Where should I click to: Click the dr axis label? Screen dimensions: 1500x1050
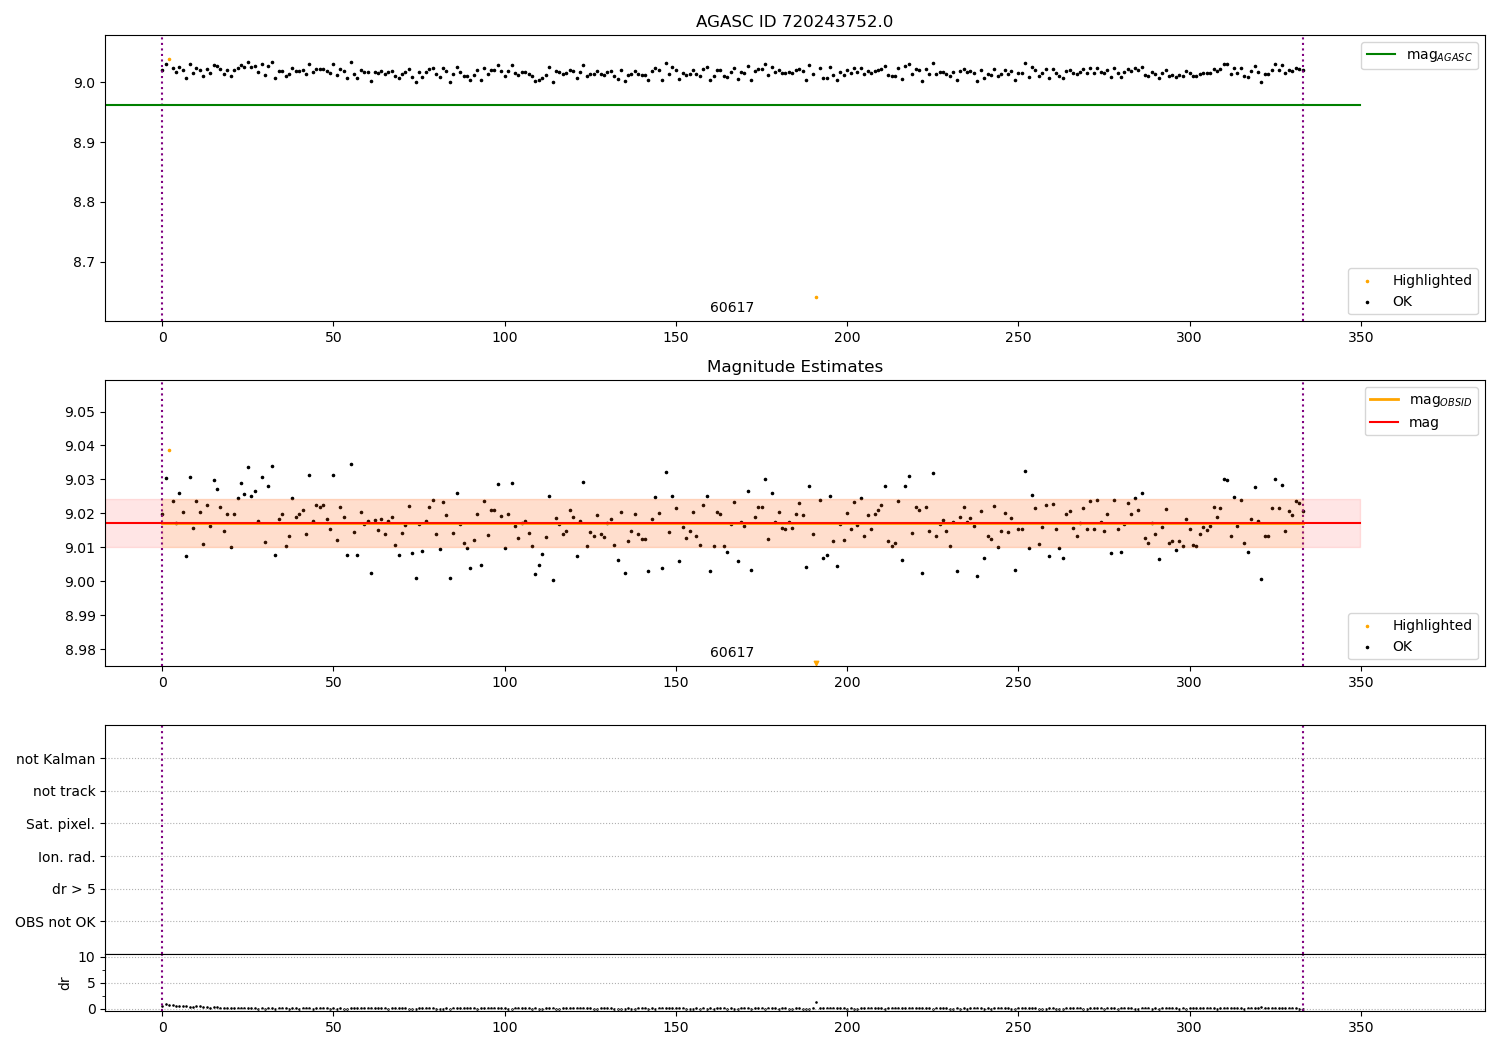pos(65,983)
